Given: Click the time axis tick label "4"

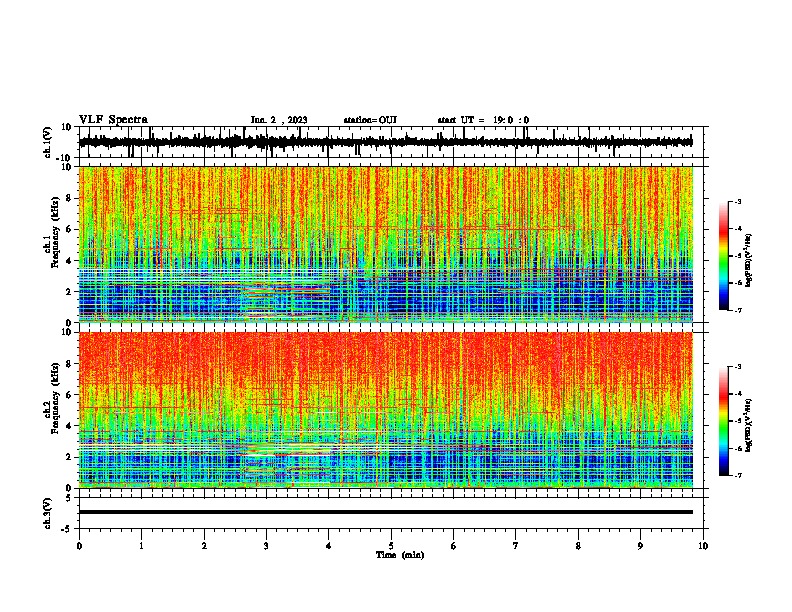Looking at the screenshot, I should point(329,546).
